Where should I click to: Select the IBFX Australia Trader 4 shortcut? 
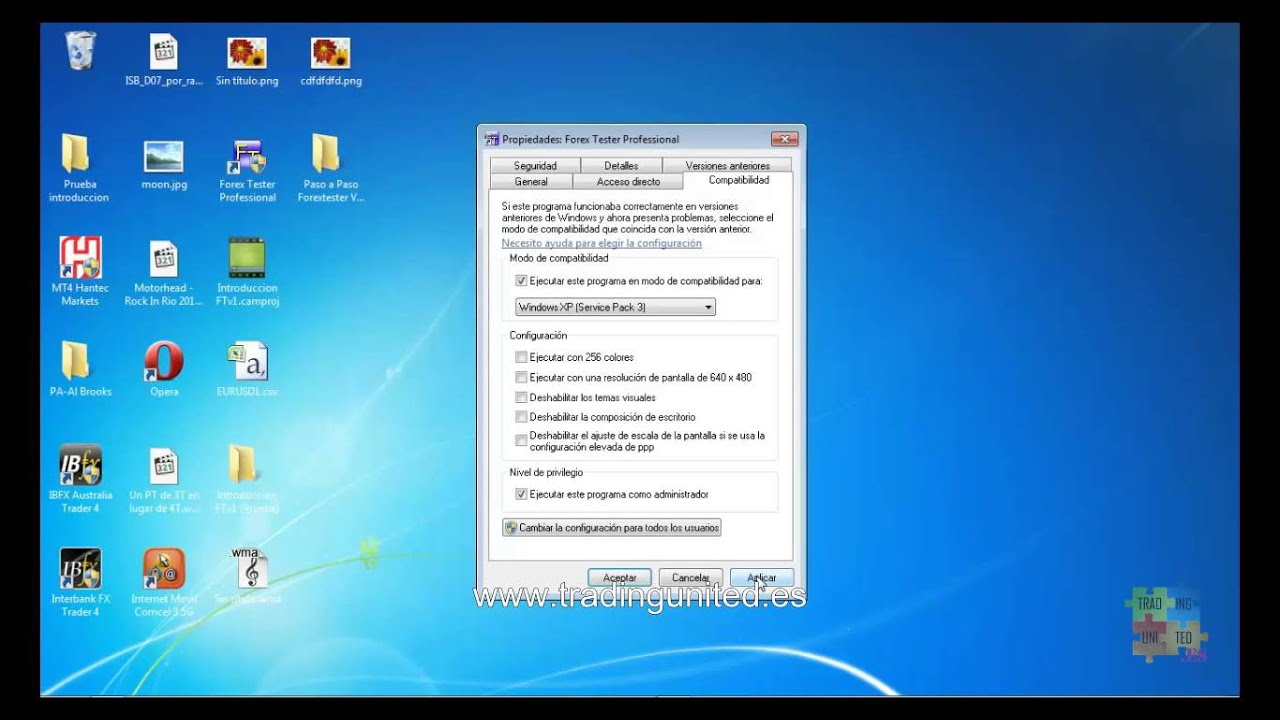81,465
